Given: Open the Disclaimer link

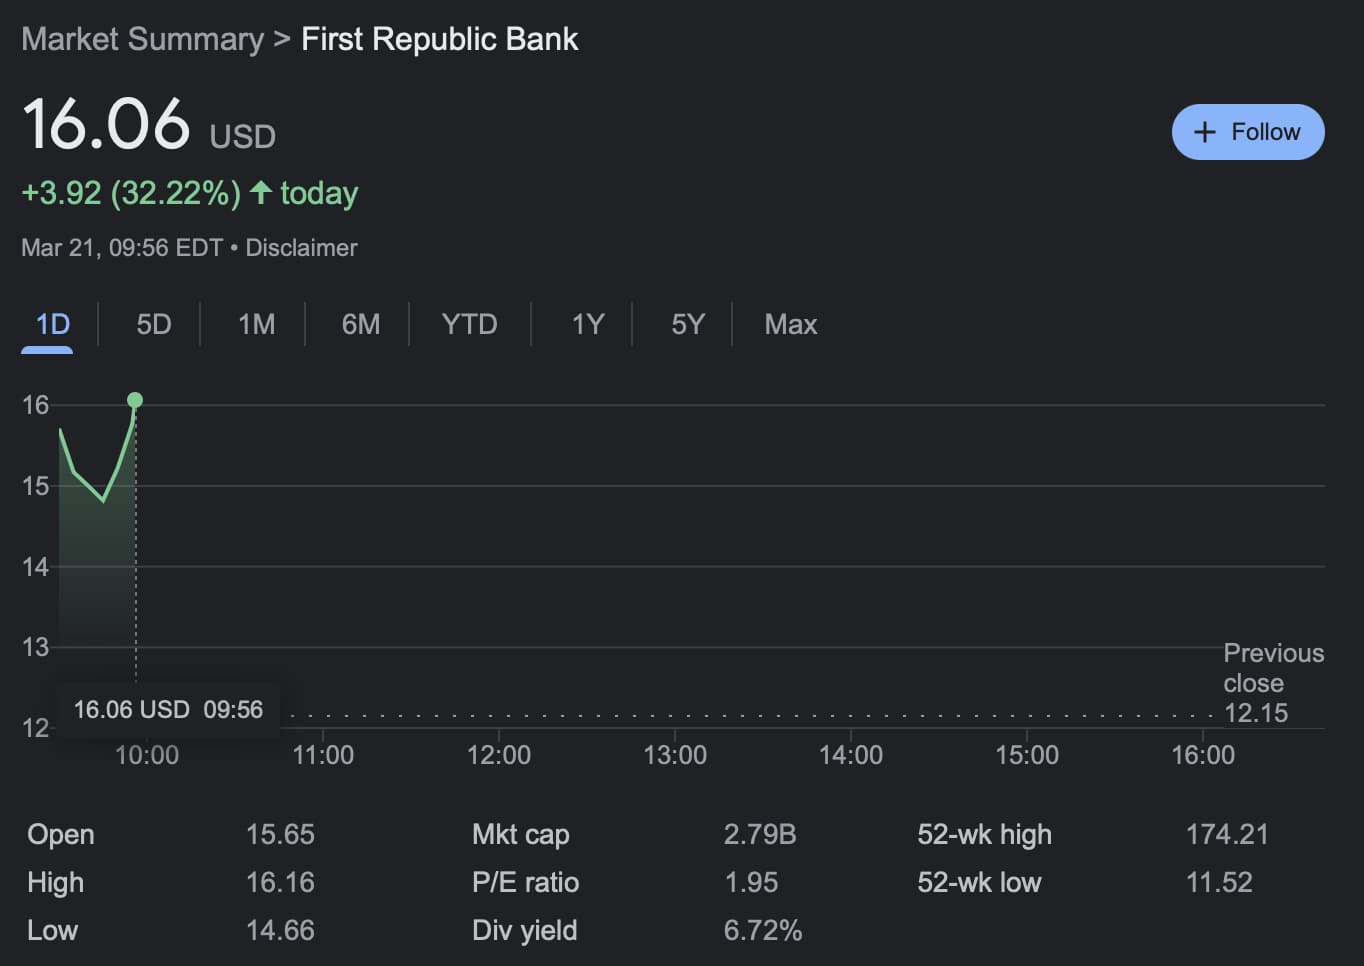Looking at the screenshot, I should 301,248.
